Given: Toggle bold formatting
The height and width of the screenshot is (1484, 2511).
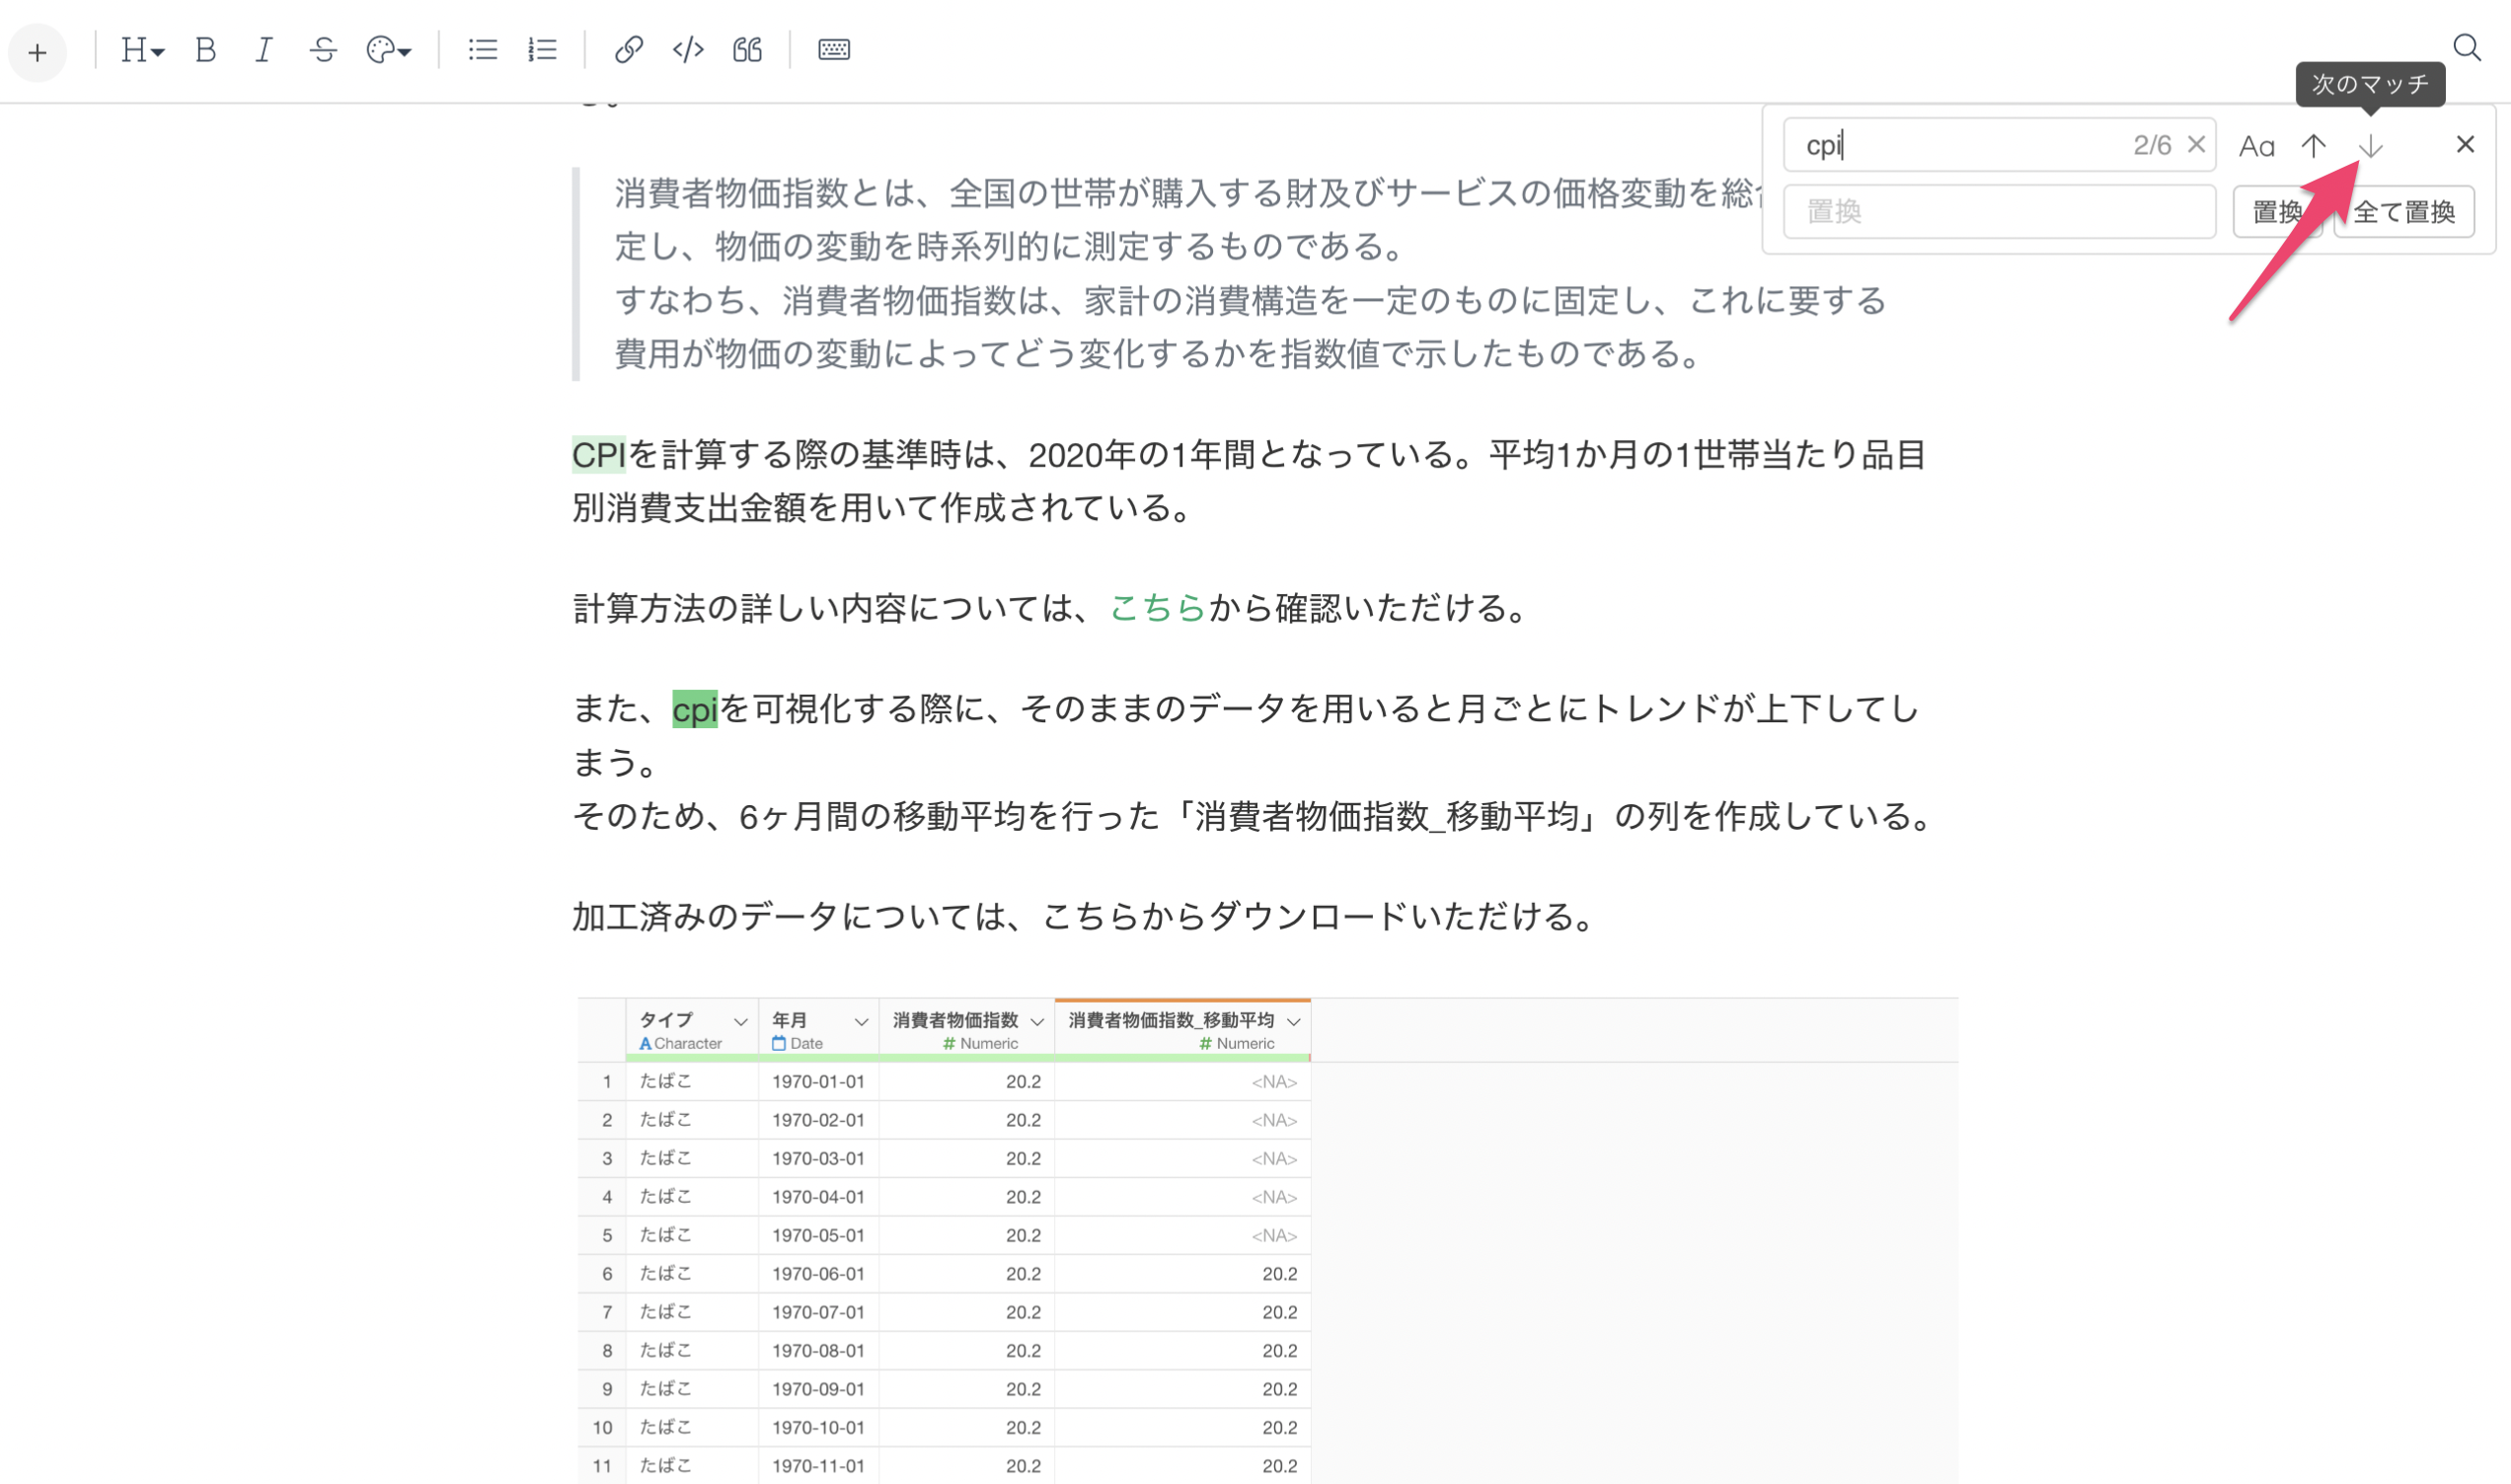Looking at the screenshot, I should click(206, 50).
